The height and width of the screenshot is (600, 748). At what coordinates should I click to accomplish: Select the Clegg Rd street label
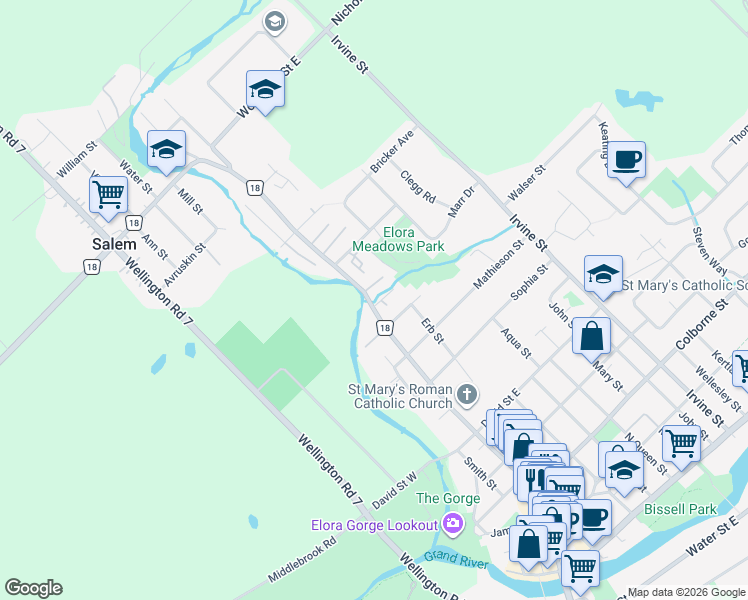pyautogui.click(x=418, y=186)
